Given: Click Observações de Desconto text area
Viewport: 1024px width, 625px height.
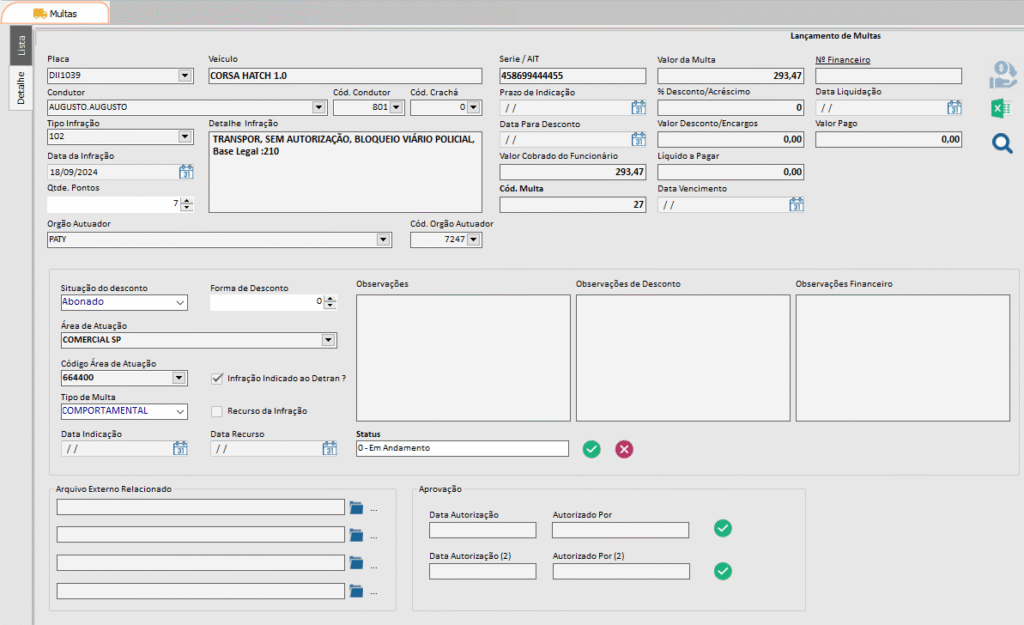Looking at the screenshot, I should 683,358.
